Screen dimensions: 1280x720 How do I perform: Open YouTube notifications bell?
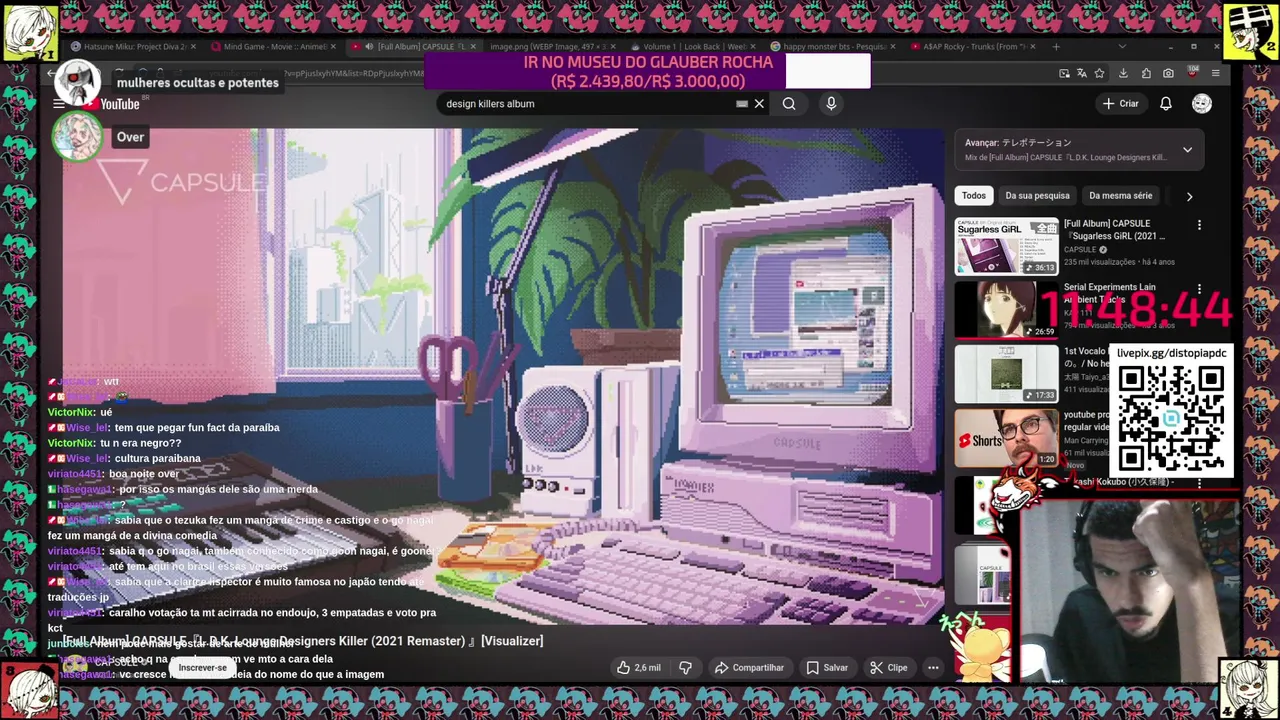[1166, 104]
